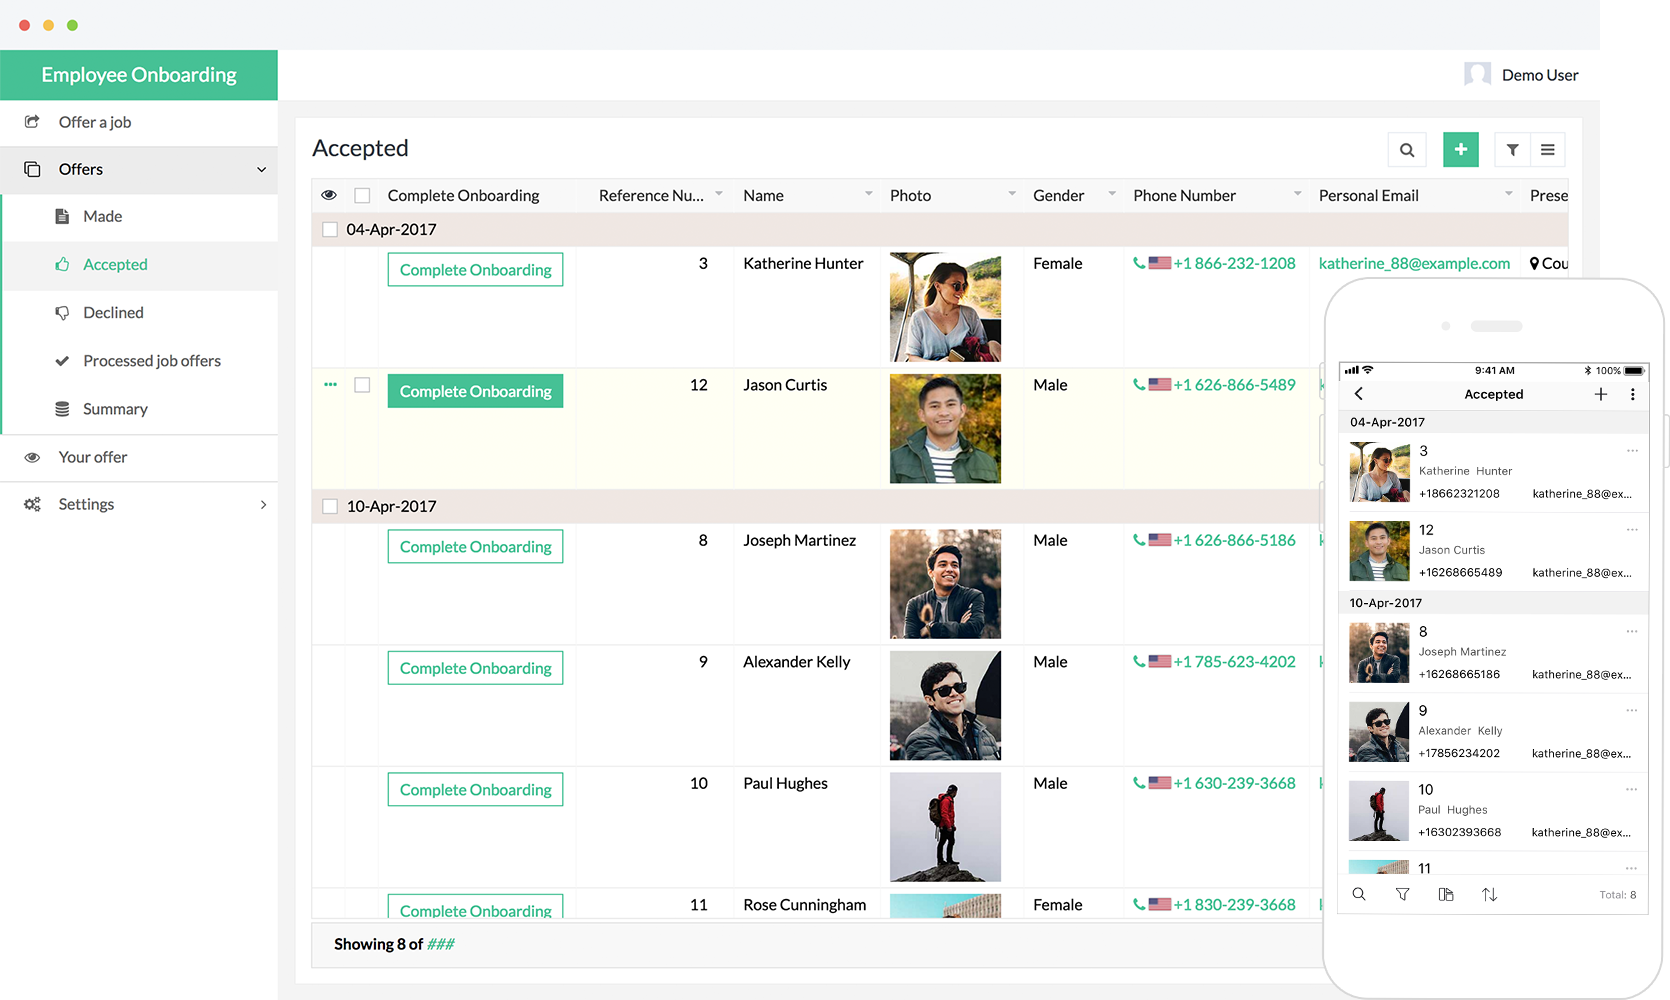Check the 04-Apr-2017 group checkbox
This screenshot has height=1000, width=1670.
(x=330, y=229)
